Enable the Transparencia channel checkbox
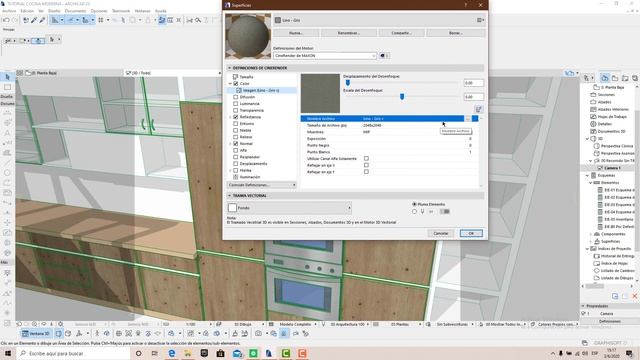640x360 pixels. (236, 110)
